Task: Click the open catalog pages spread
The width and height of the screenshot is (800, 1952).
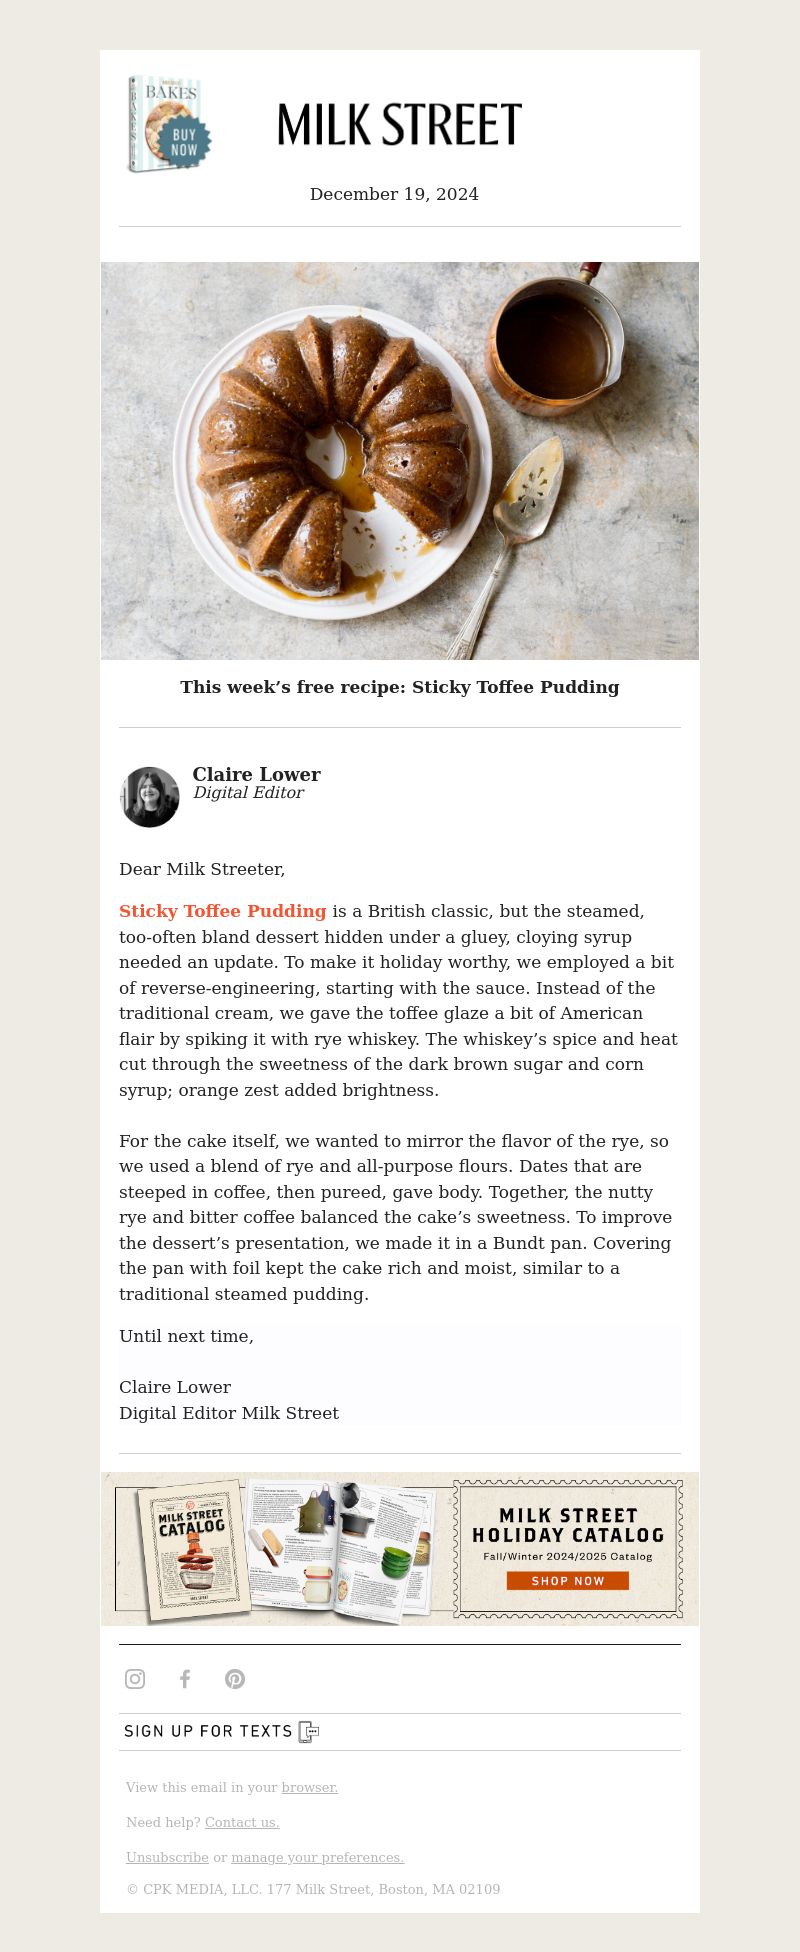Action: (340, 1548)
